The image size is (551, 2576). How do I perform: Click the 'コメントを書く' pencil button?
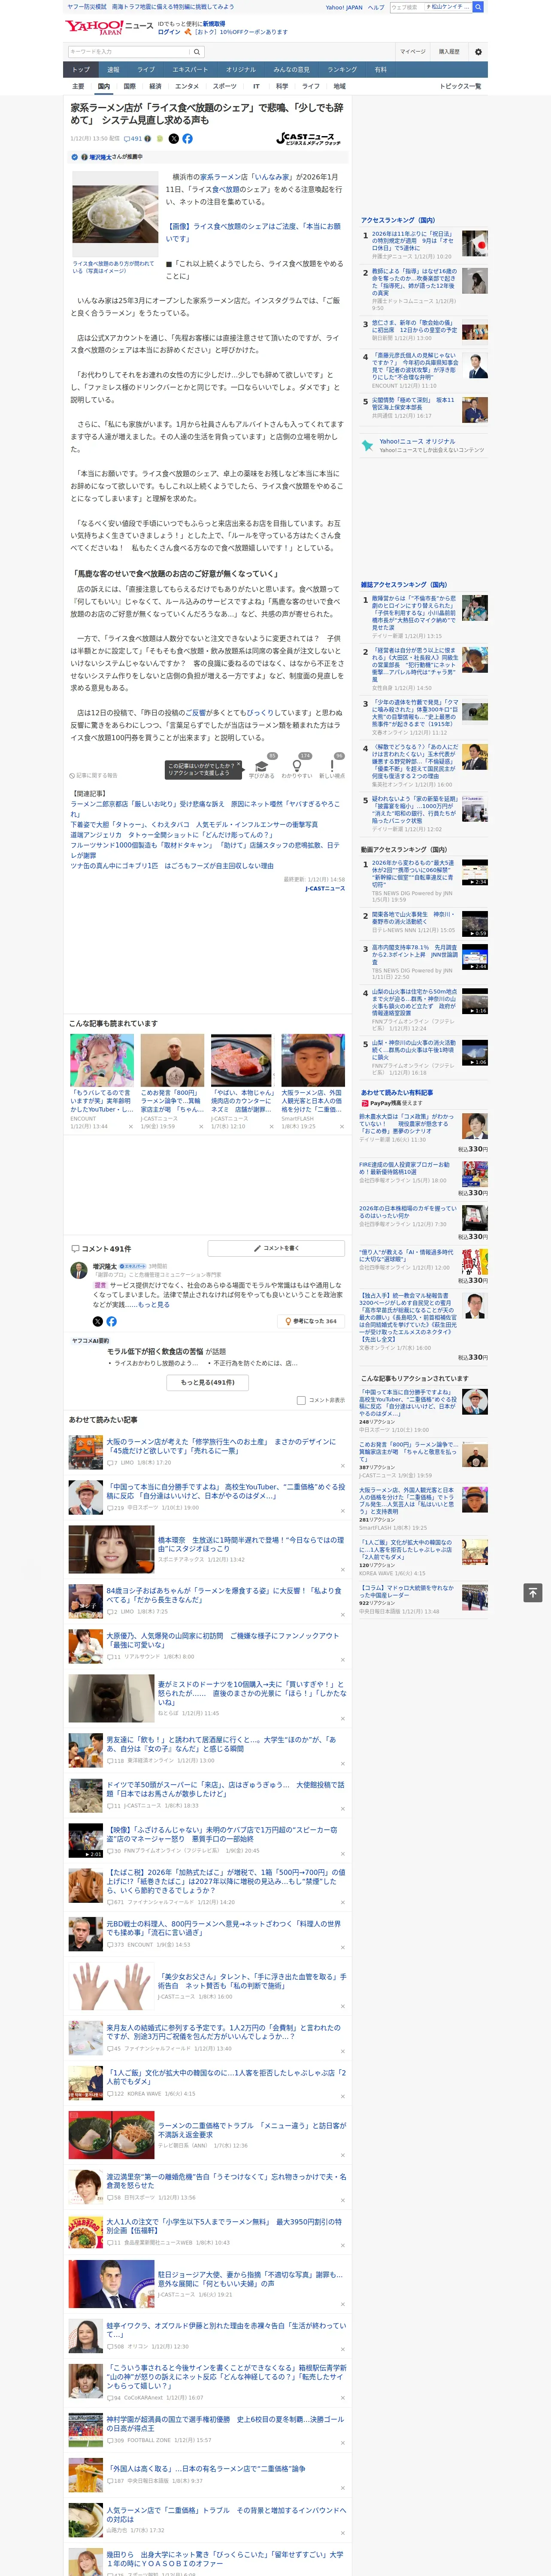(277, 1248)
